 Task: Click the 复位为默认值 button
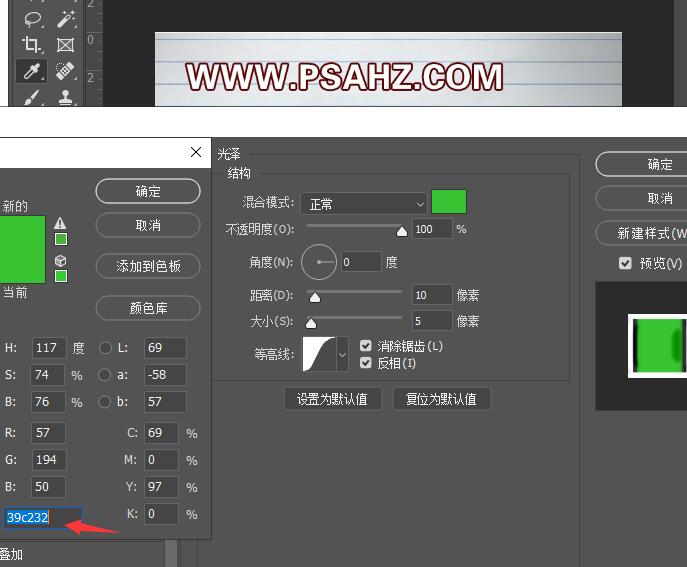[x=442, y=399]
